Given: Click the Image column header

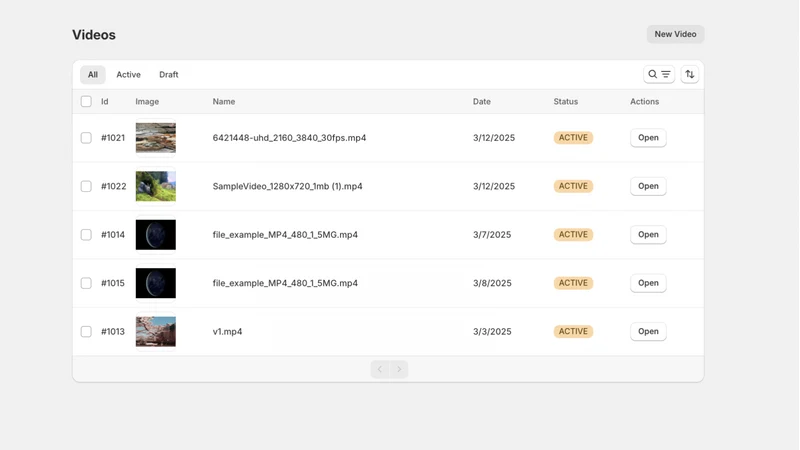Looking at the screenshot, I should click(147, 102).
